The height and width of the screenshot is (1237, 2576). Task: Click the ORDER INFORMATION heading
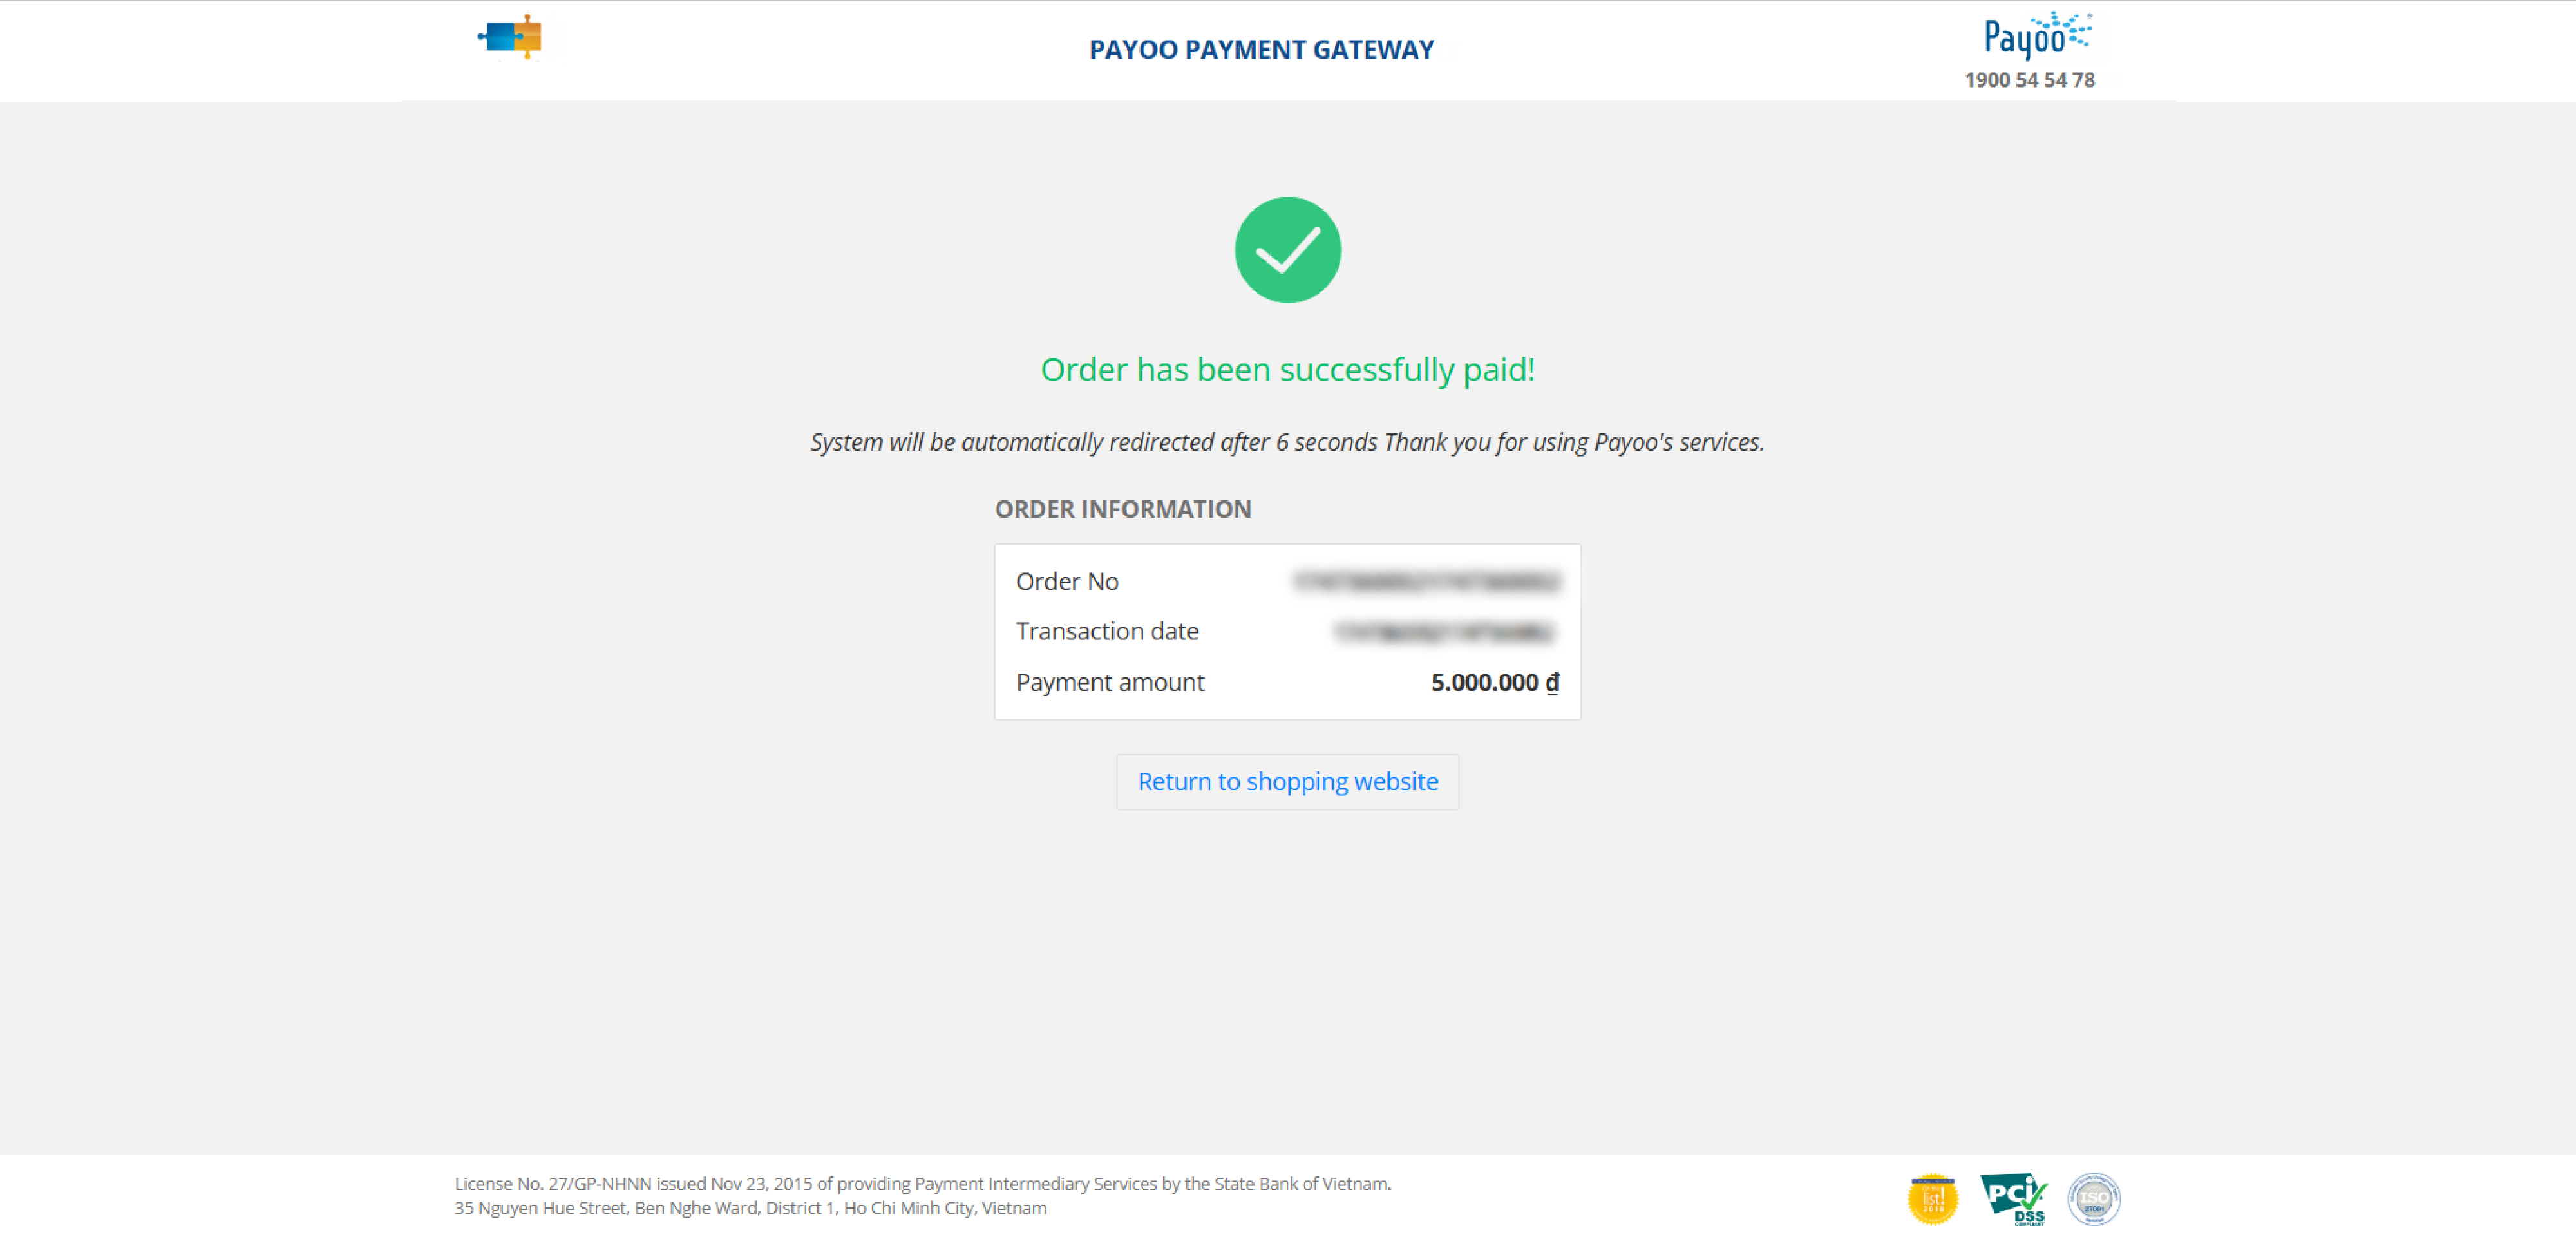click(1122, 509)
